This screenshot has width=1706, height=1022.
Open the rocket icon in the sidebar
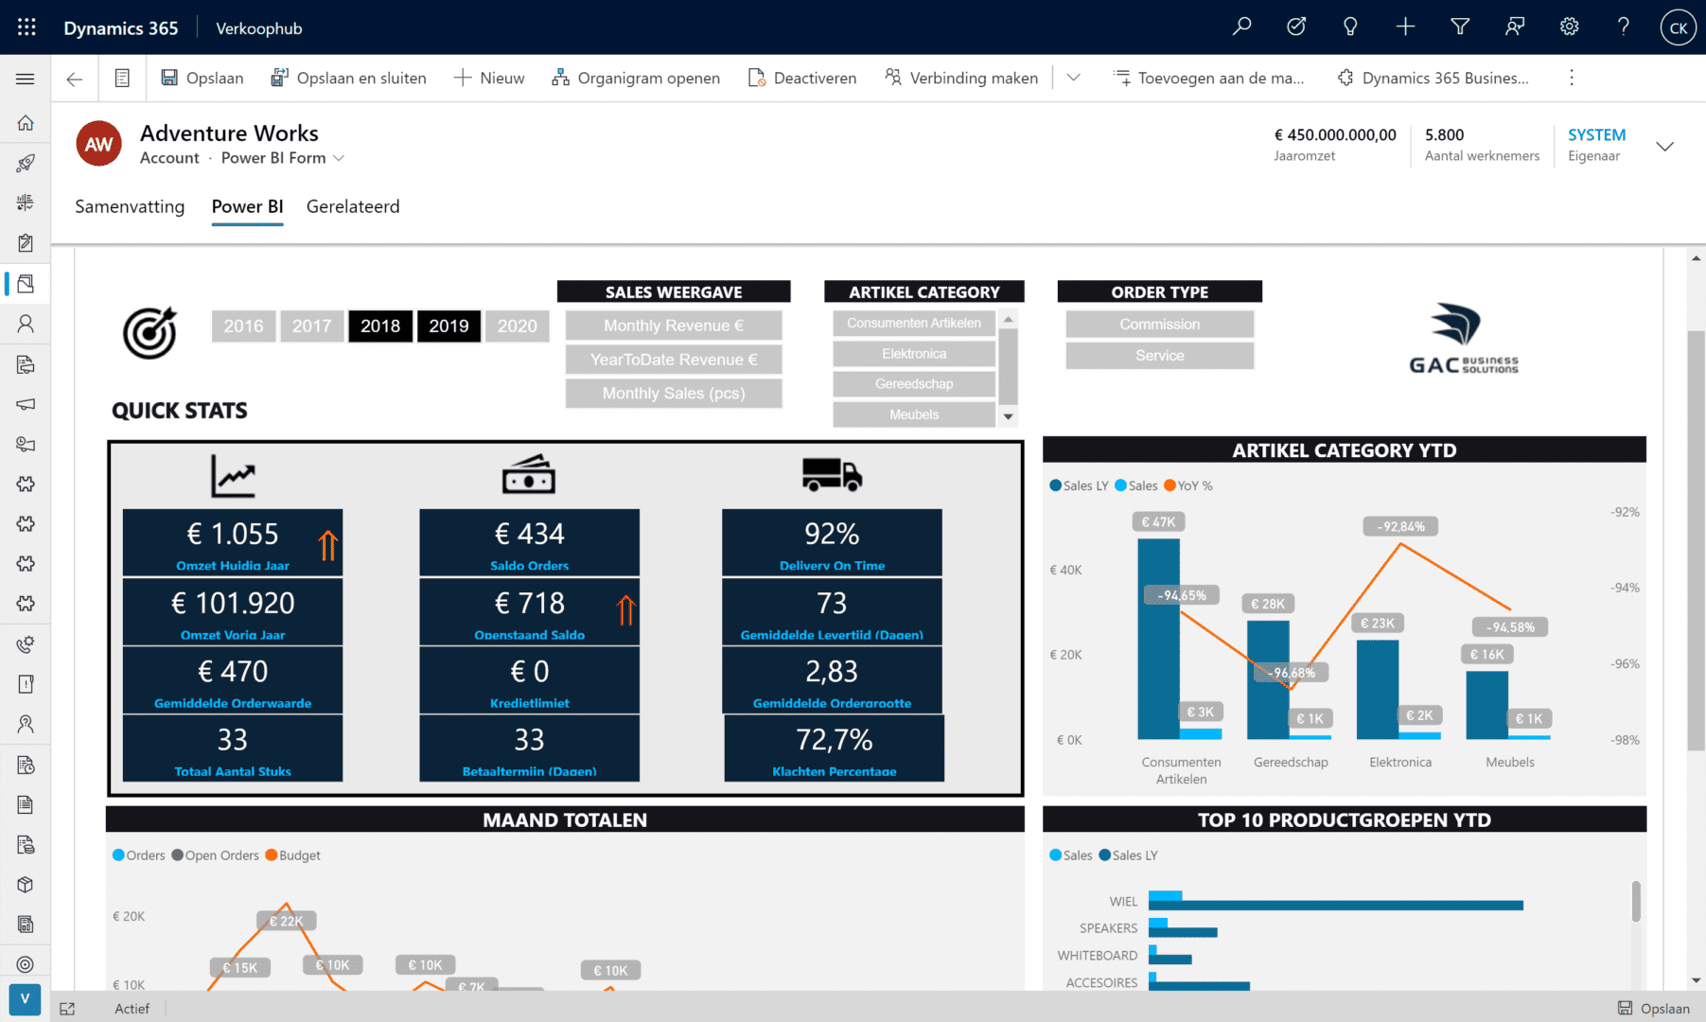[x=25, y=163]
